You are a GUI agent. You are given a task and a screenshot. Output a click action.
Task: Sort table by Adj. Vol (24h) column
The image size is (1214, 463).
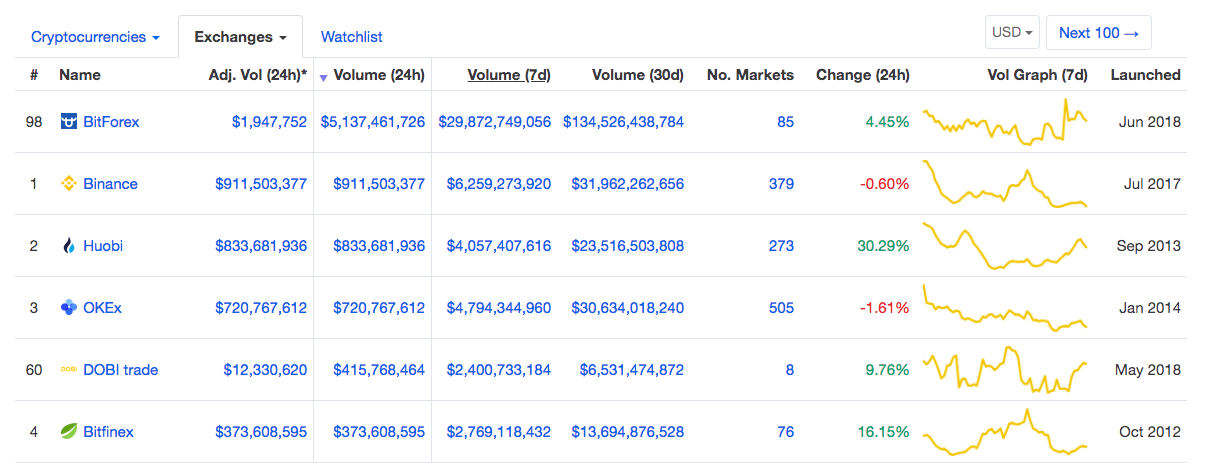pyautogui.click(x=258, y=75)
